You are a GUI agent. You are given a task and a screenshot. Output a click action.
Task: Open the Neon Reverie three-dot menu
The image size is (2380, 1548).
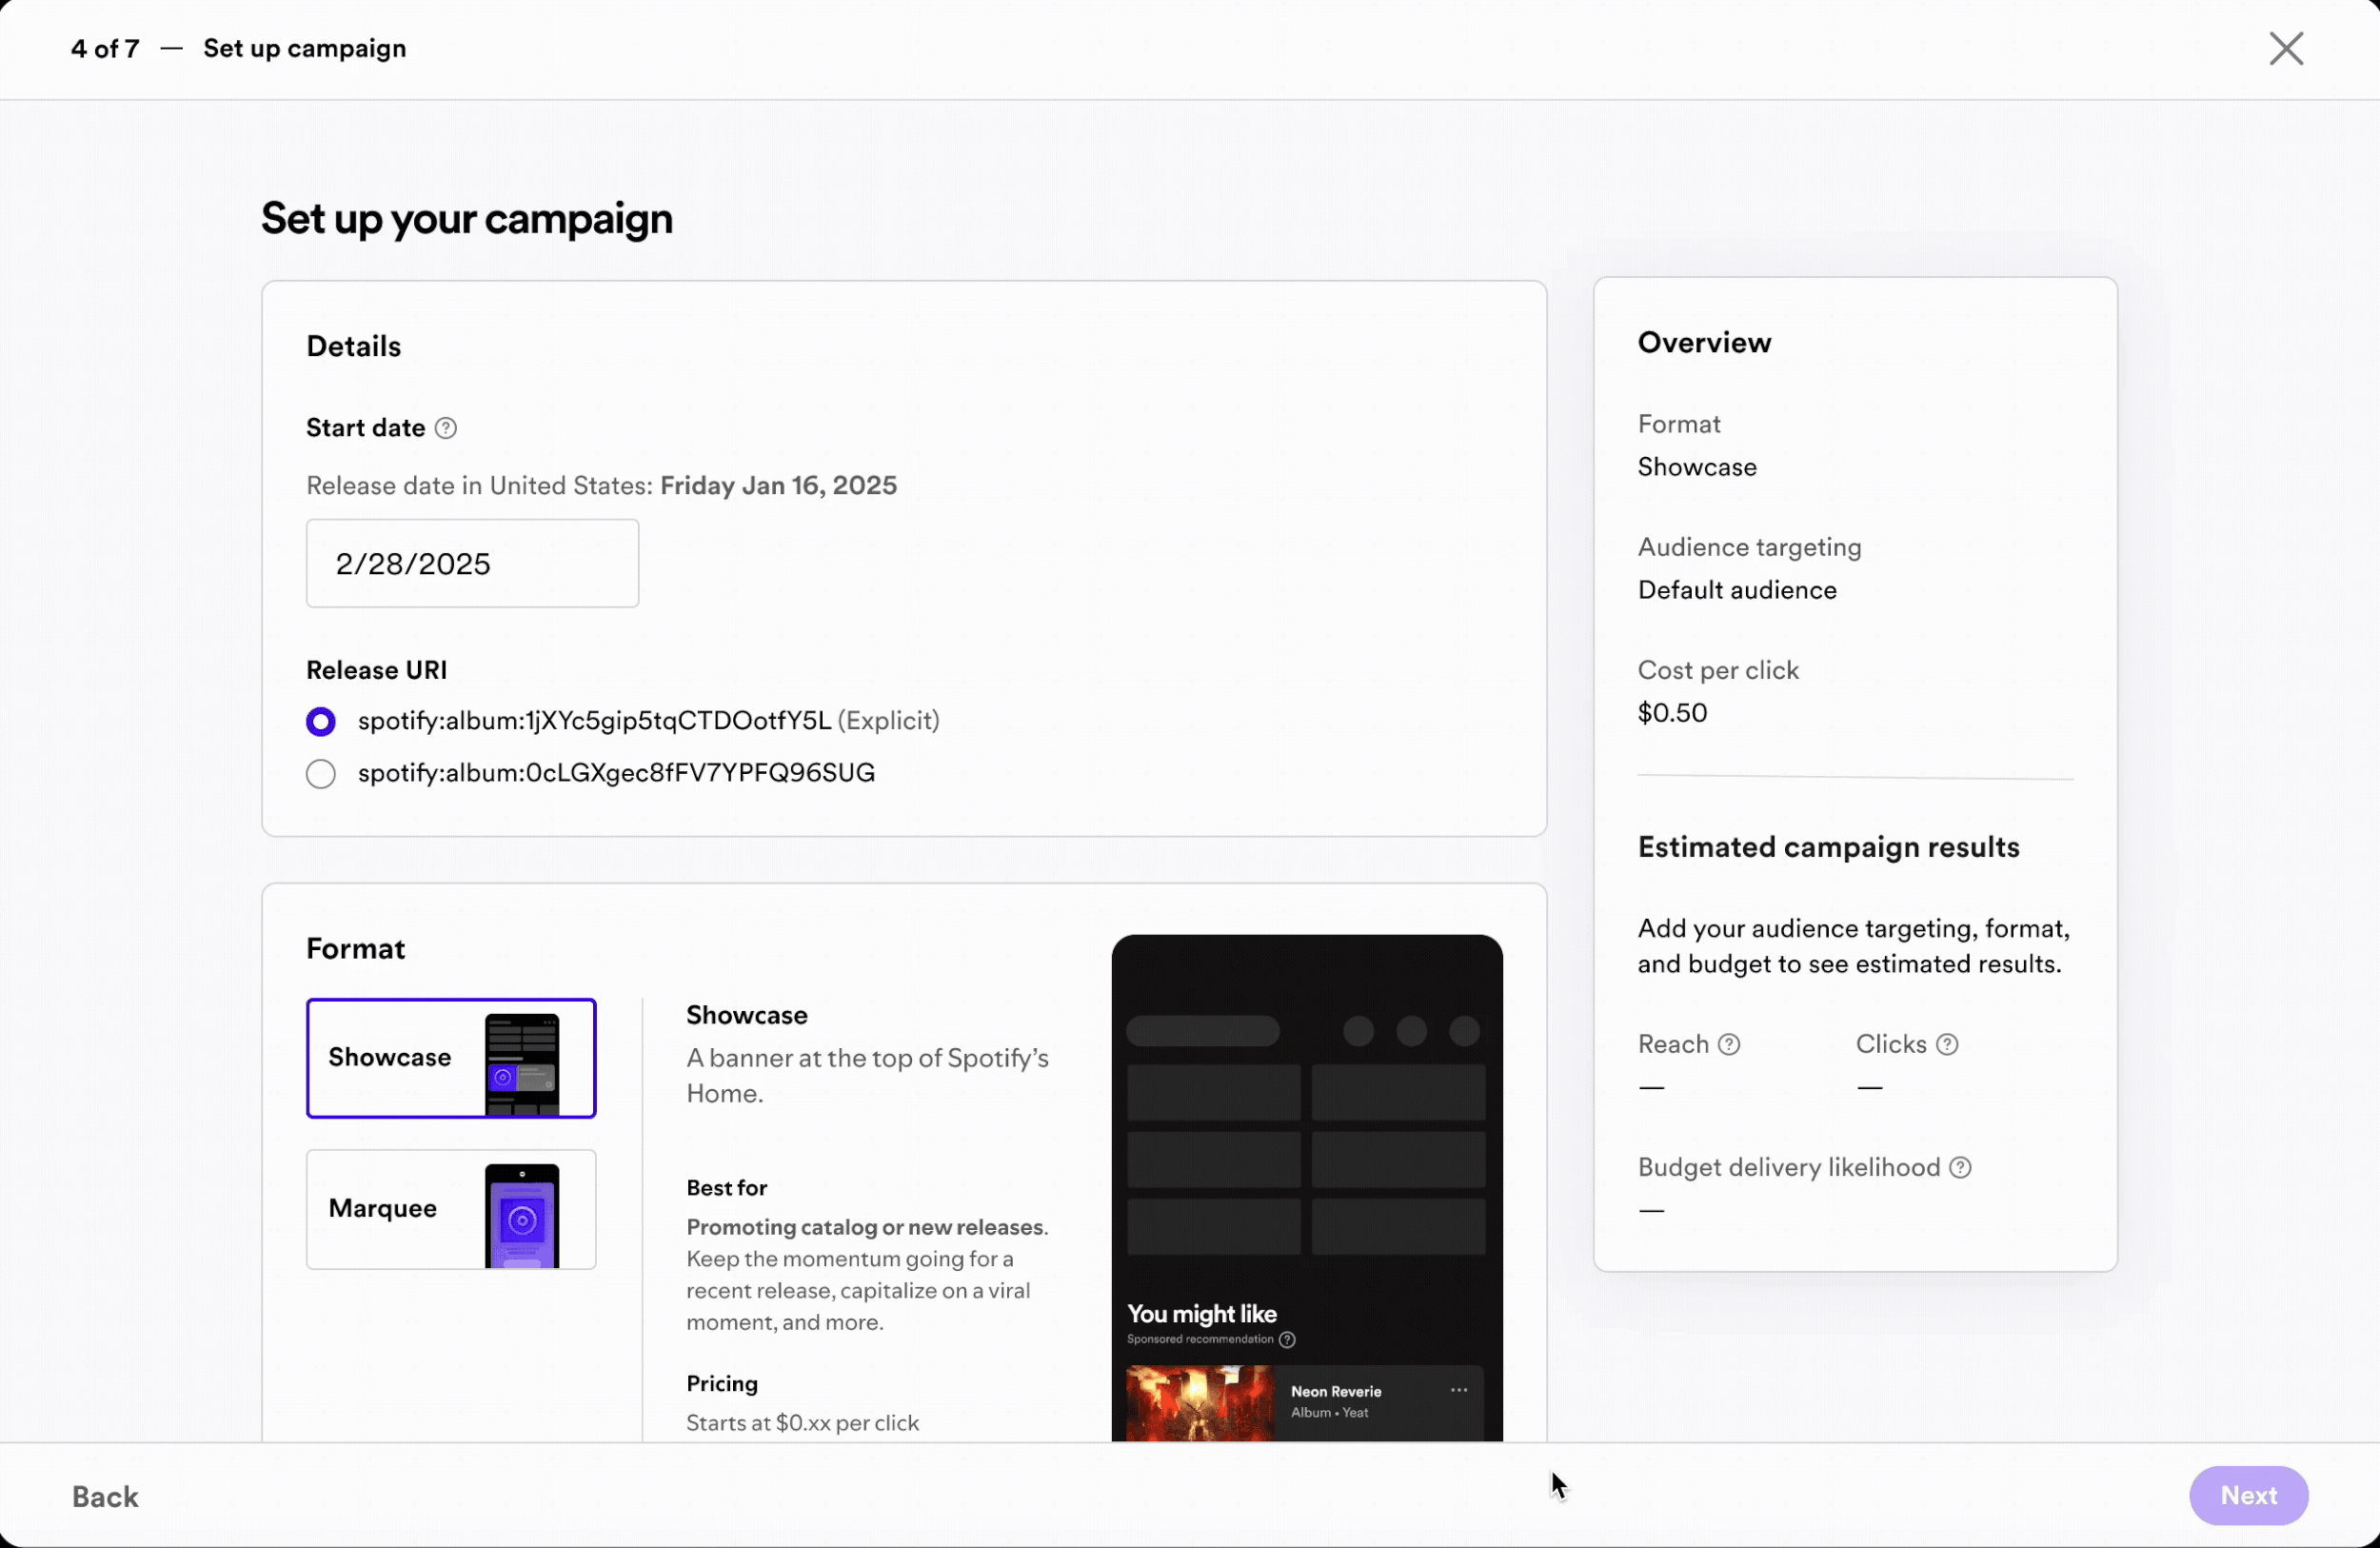click(x=1459, y=1390)
